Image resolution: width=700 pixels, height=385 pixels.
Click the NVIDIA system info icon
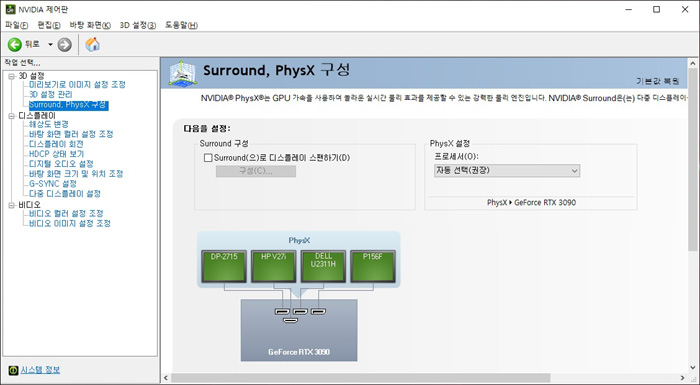[x=13, y=370]
